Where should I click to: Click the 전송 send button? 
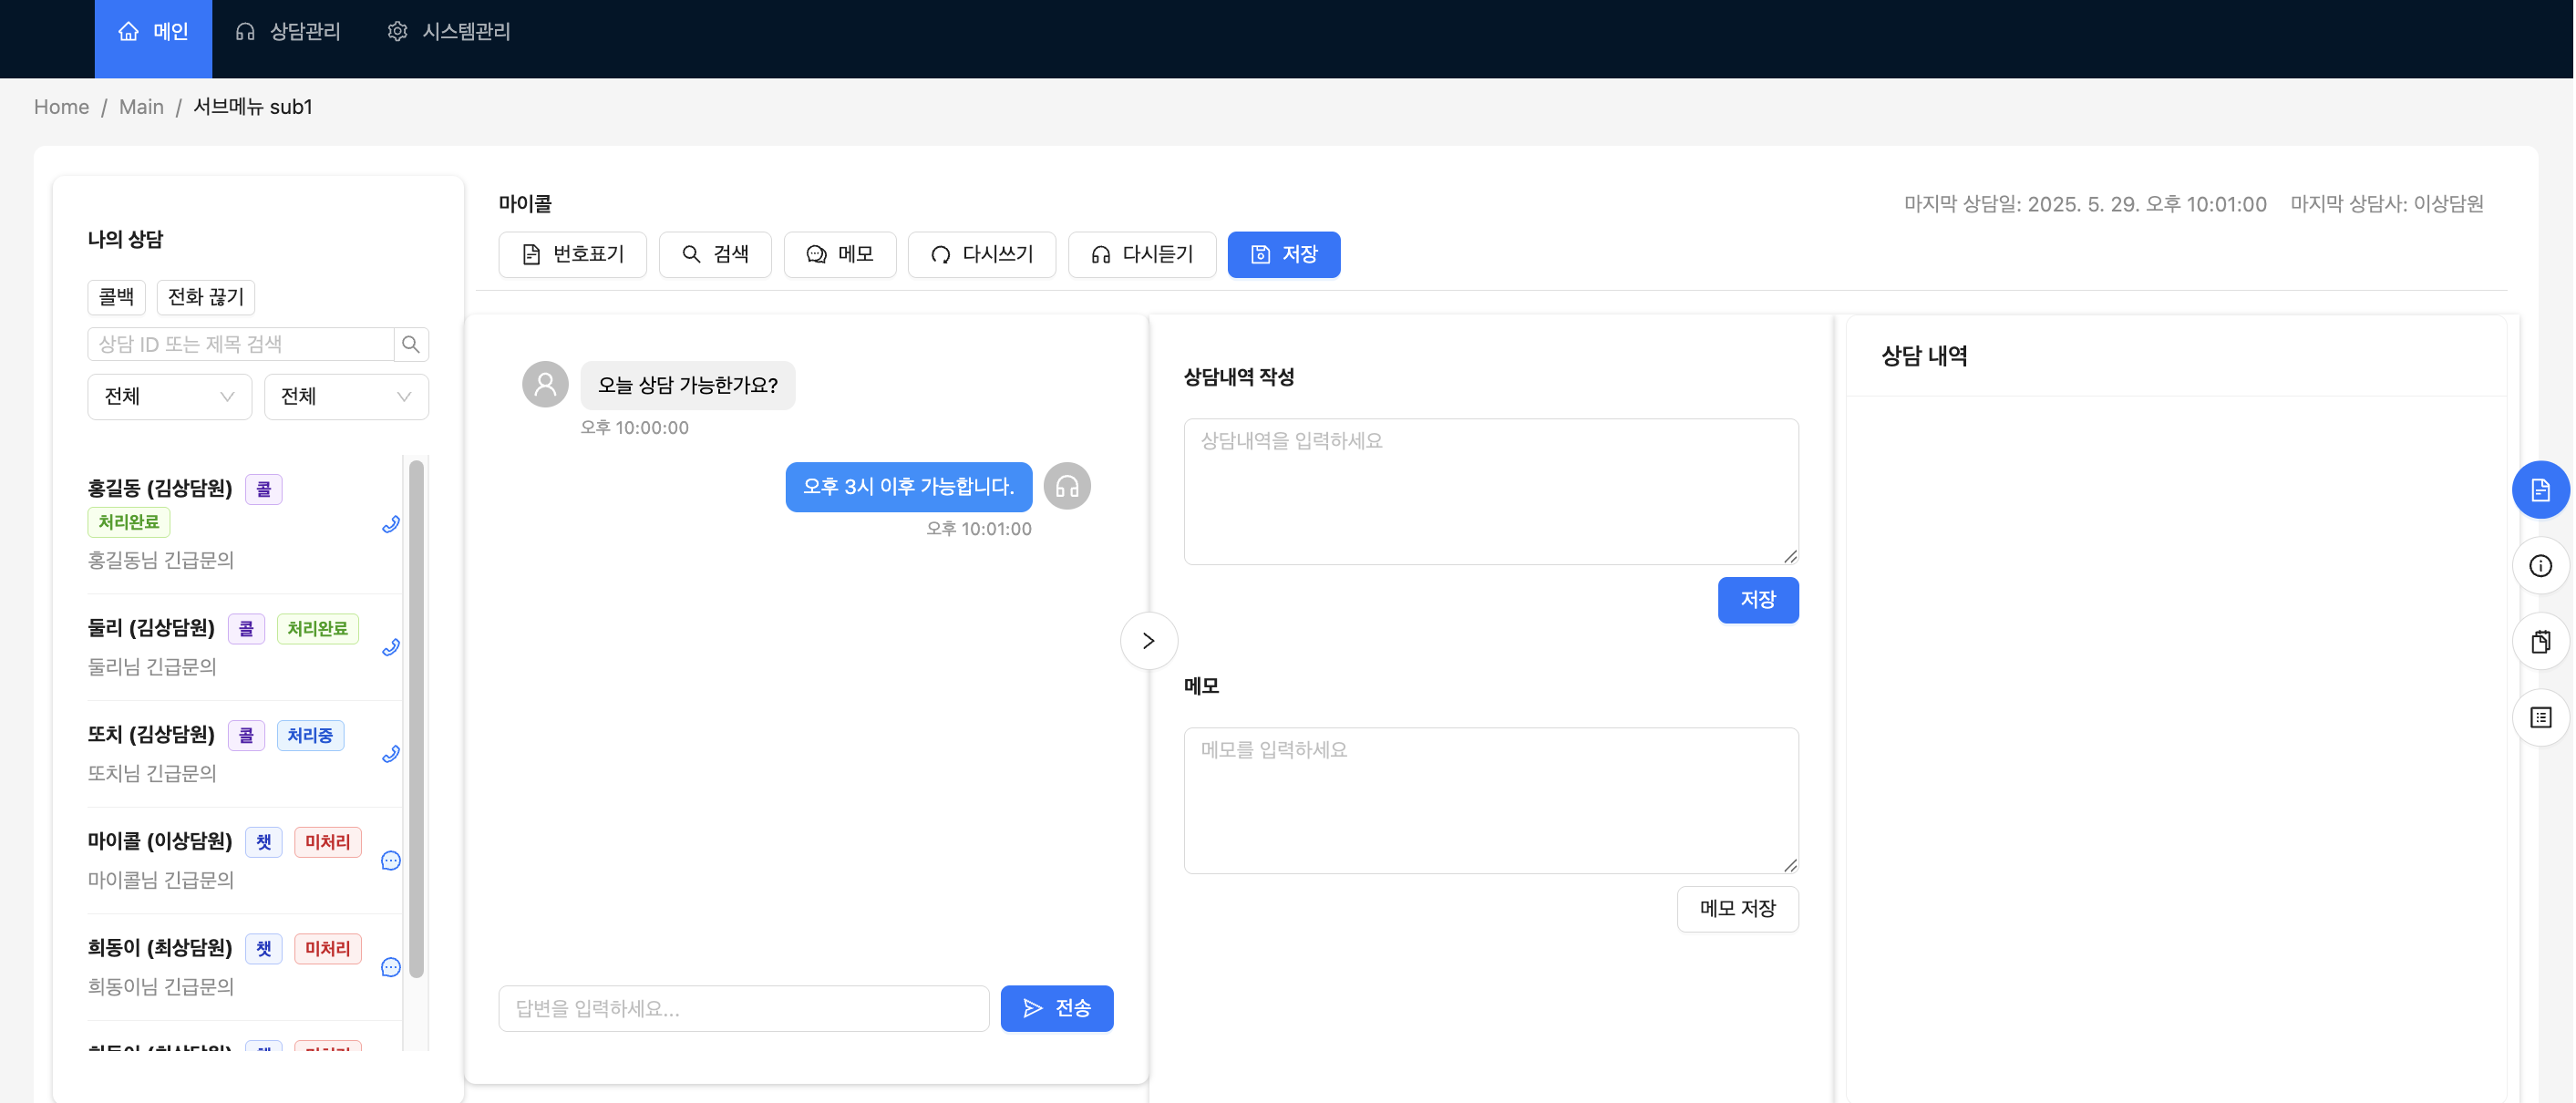click(1056, 1008)
